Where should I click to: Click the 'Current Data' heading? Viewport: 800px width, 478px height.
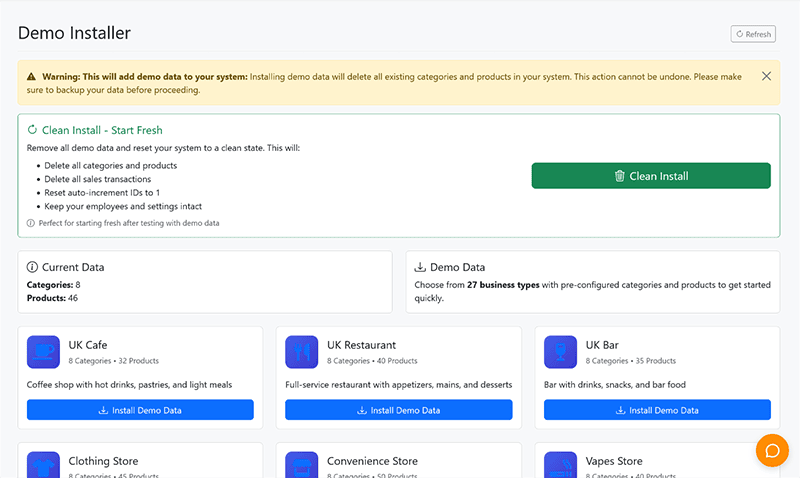click(73, 267)
